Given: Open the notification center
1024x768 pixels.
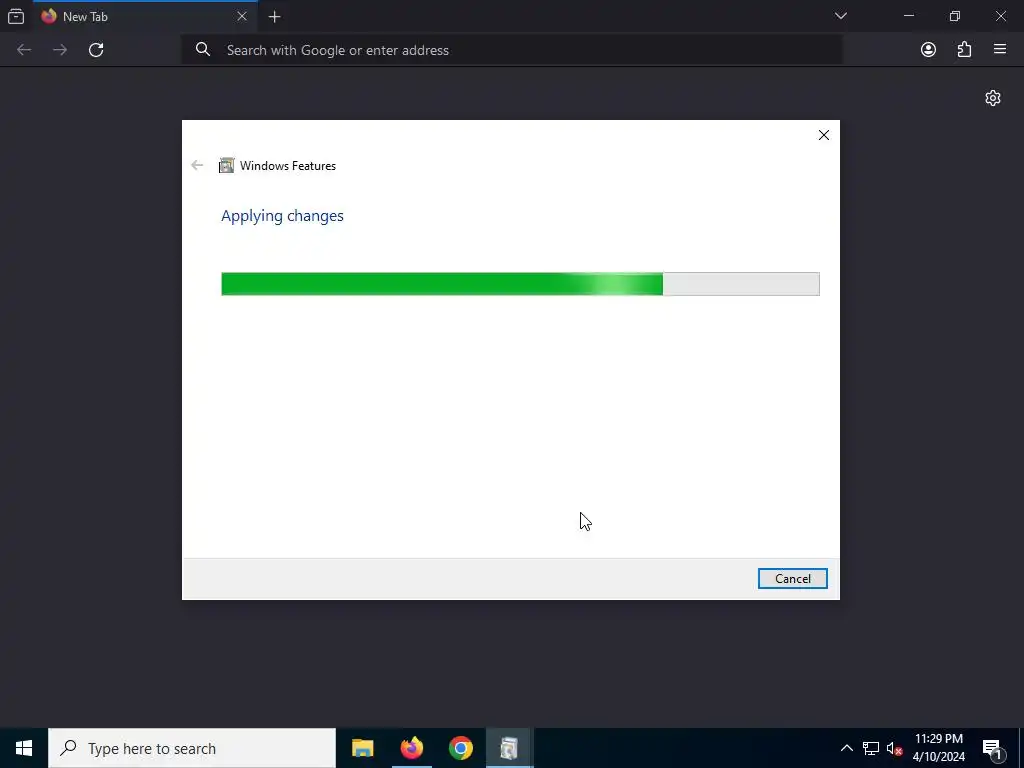Looking at the screenshot, I should pyautogui.click(x=992, y=748).
